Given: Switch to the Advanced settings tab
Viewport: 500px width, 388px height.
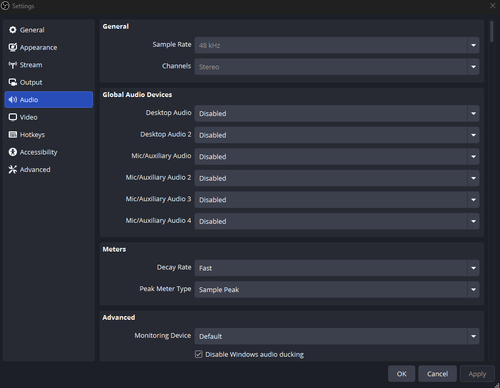Looking at the screenshot, I should click(49, 169).
